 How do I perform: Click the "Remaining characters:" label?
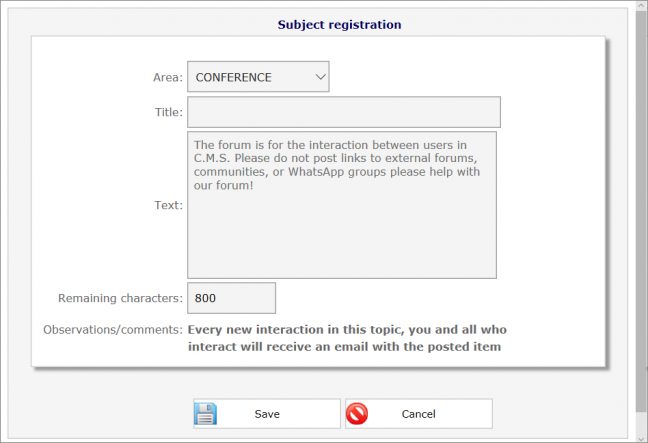120,298
